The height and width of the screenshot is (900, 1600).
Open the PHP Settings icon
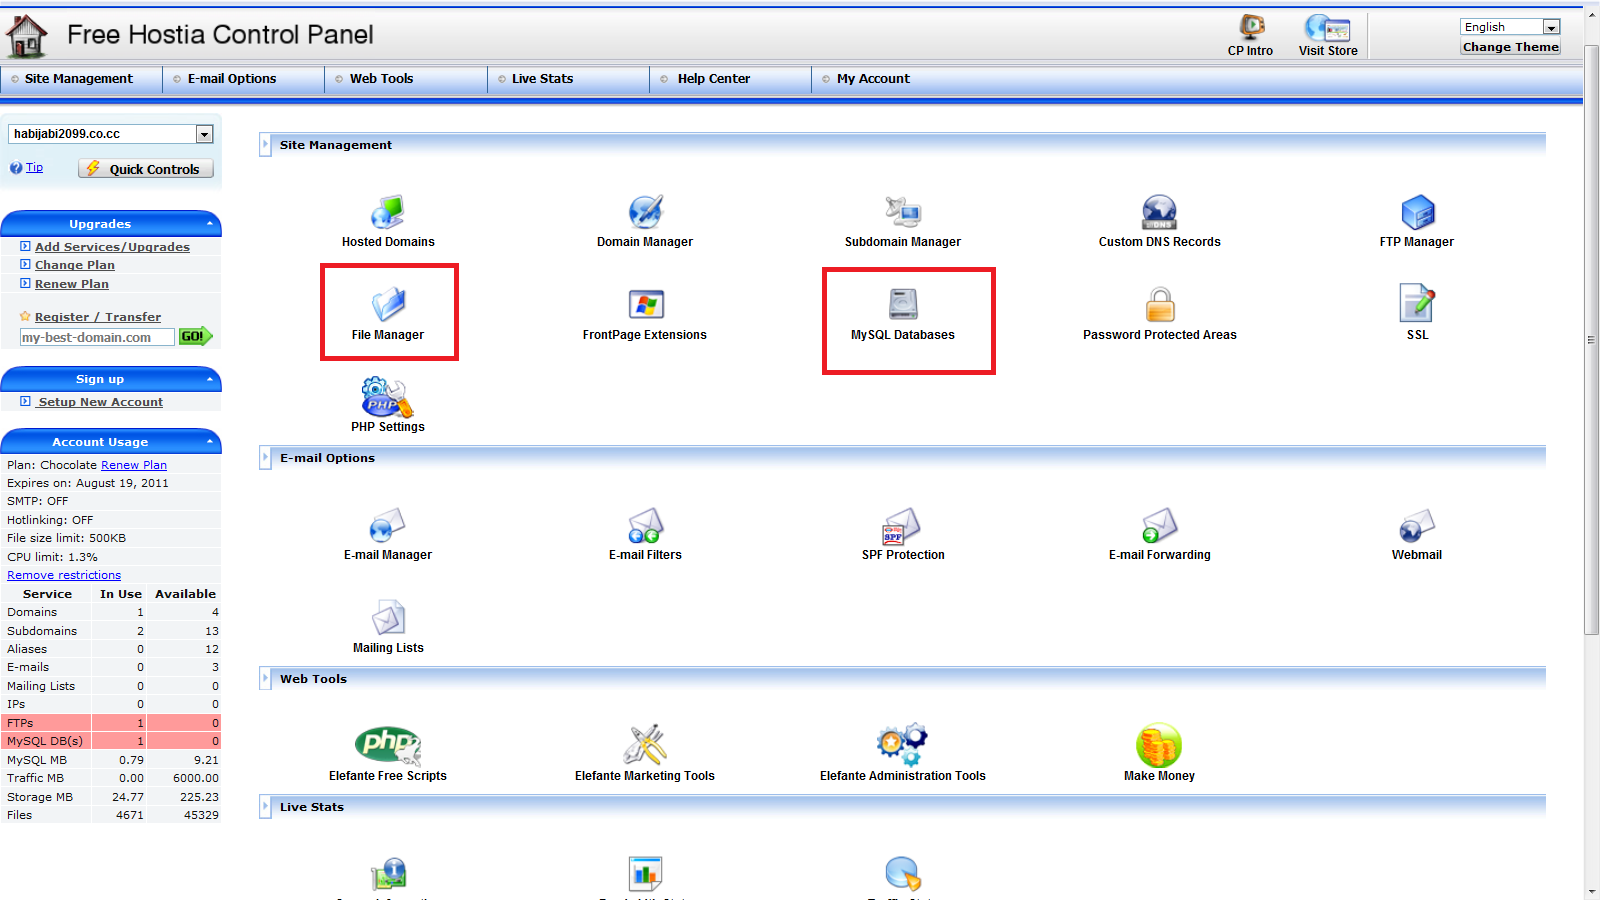(x=388, y=397)
